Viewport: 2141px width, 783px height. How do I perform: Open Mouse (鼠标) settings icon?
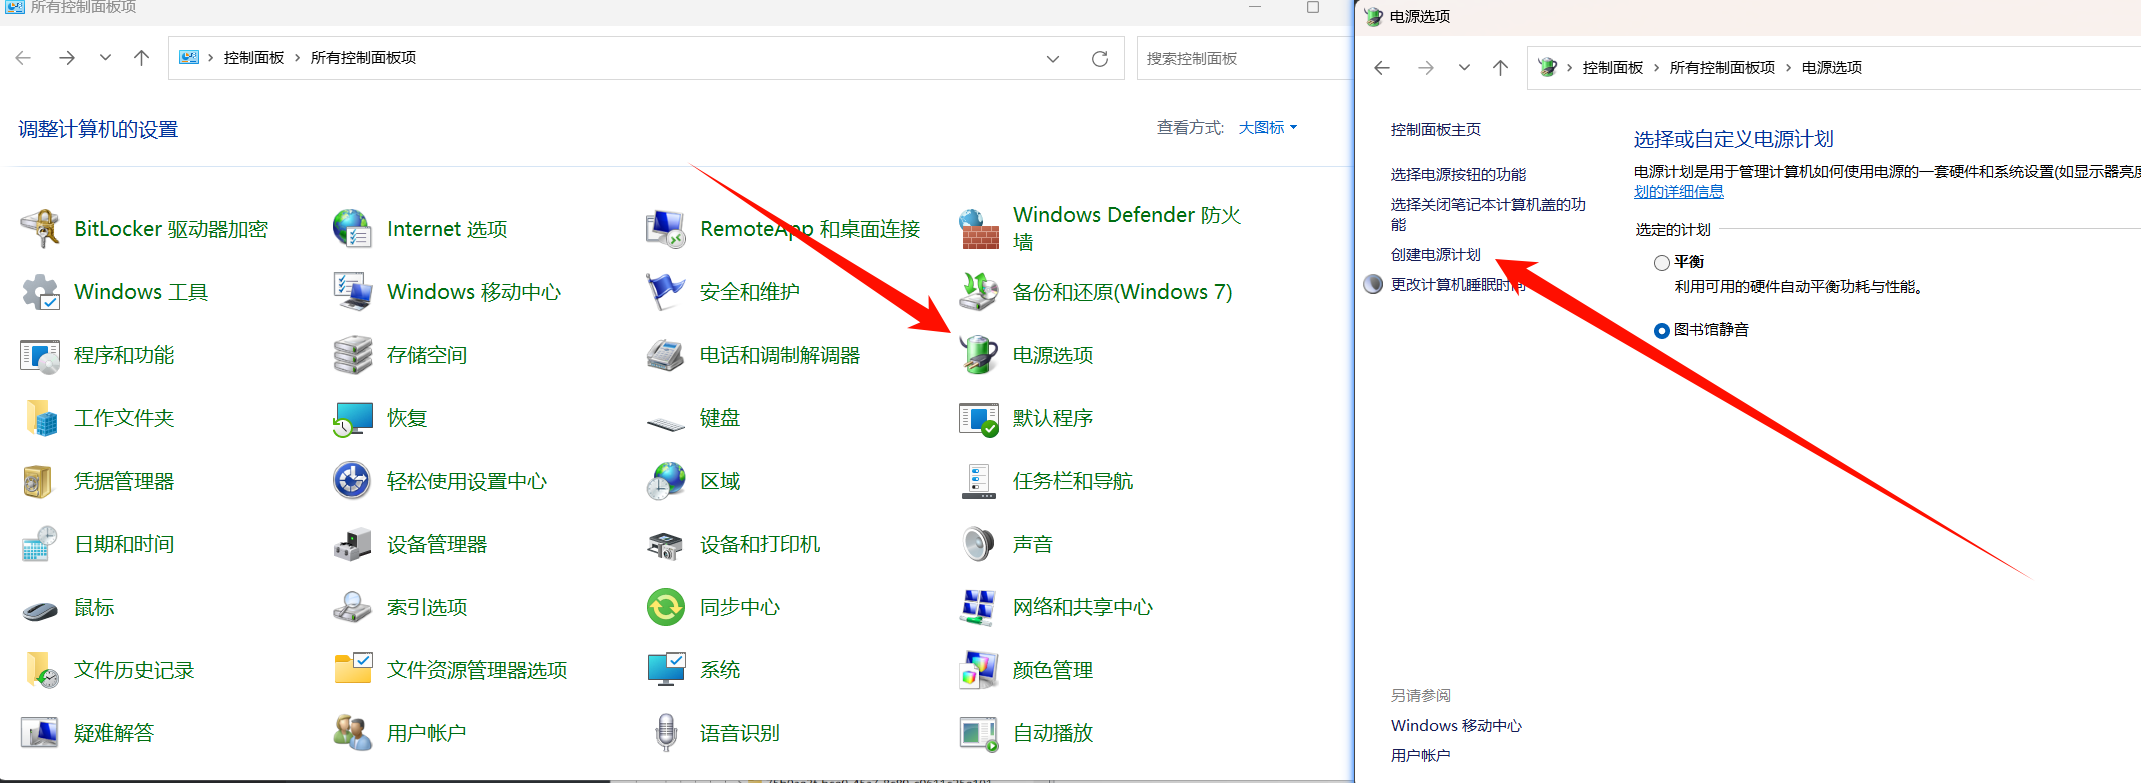[x=40, y=608]
